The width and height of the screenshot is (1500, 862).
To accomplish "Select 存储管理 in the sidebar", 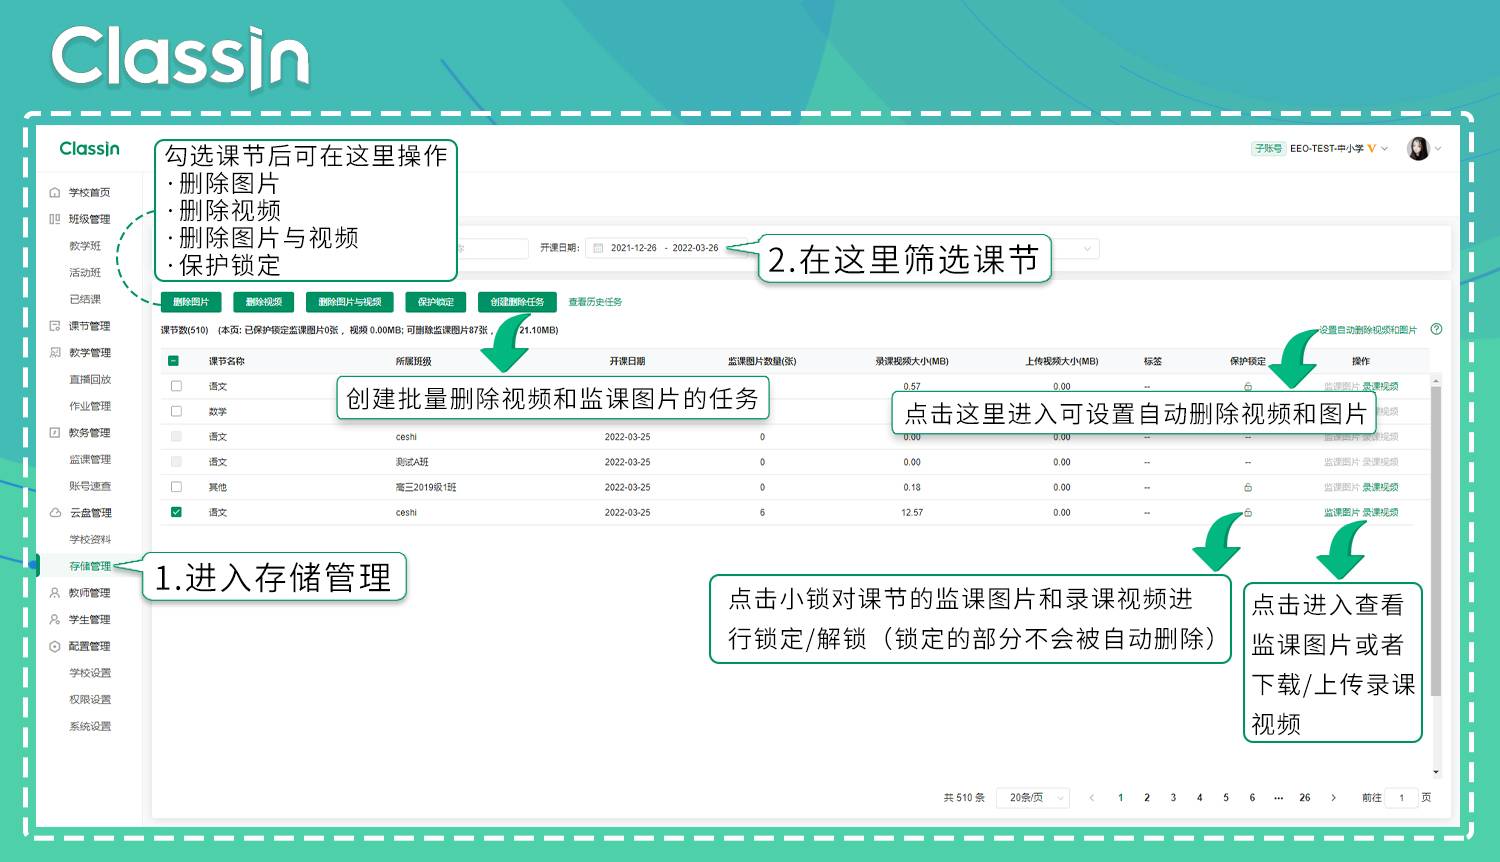I will (90, 566).
